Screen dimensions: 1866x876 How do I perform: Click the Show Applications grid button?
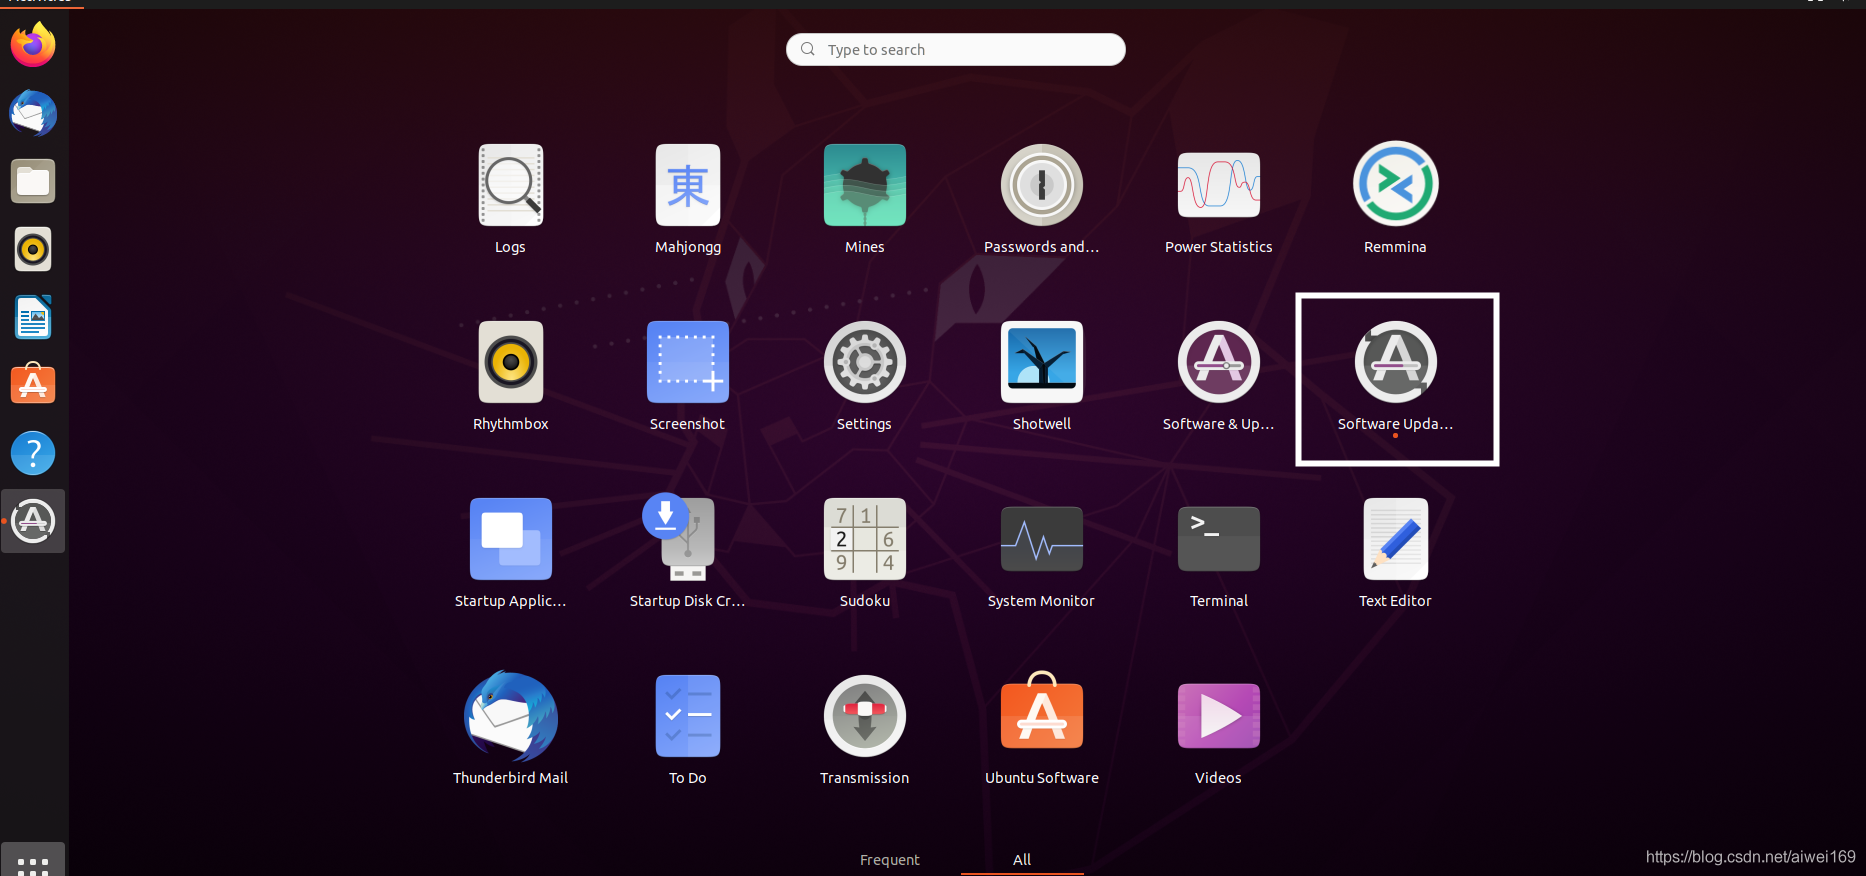tap(33, 861)
